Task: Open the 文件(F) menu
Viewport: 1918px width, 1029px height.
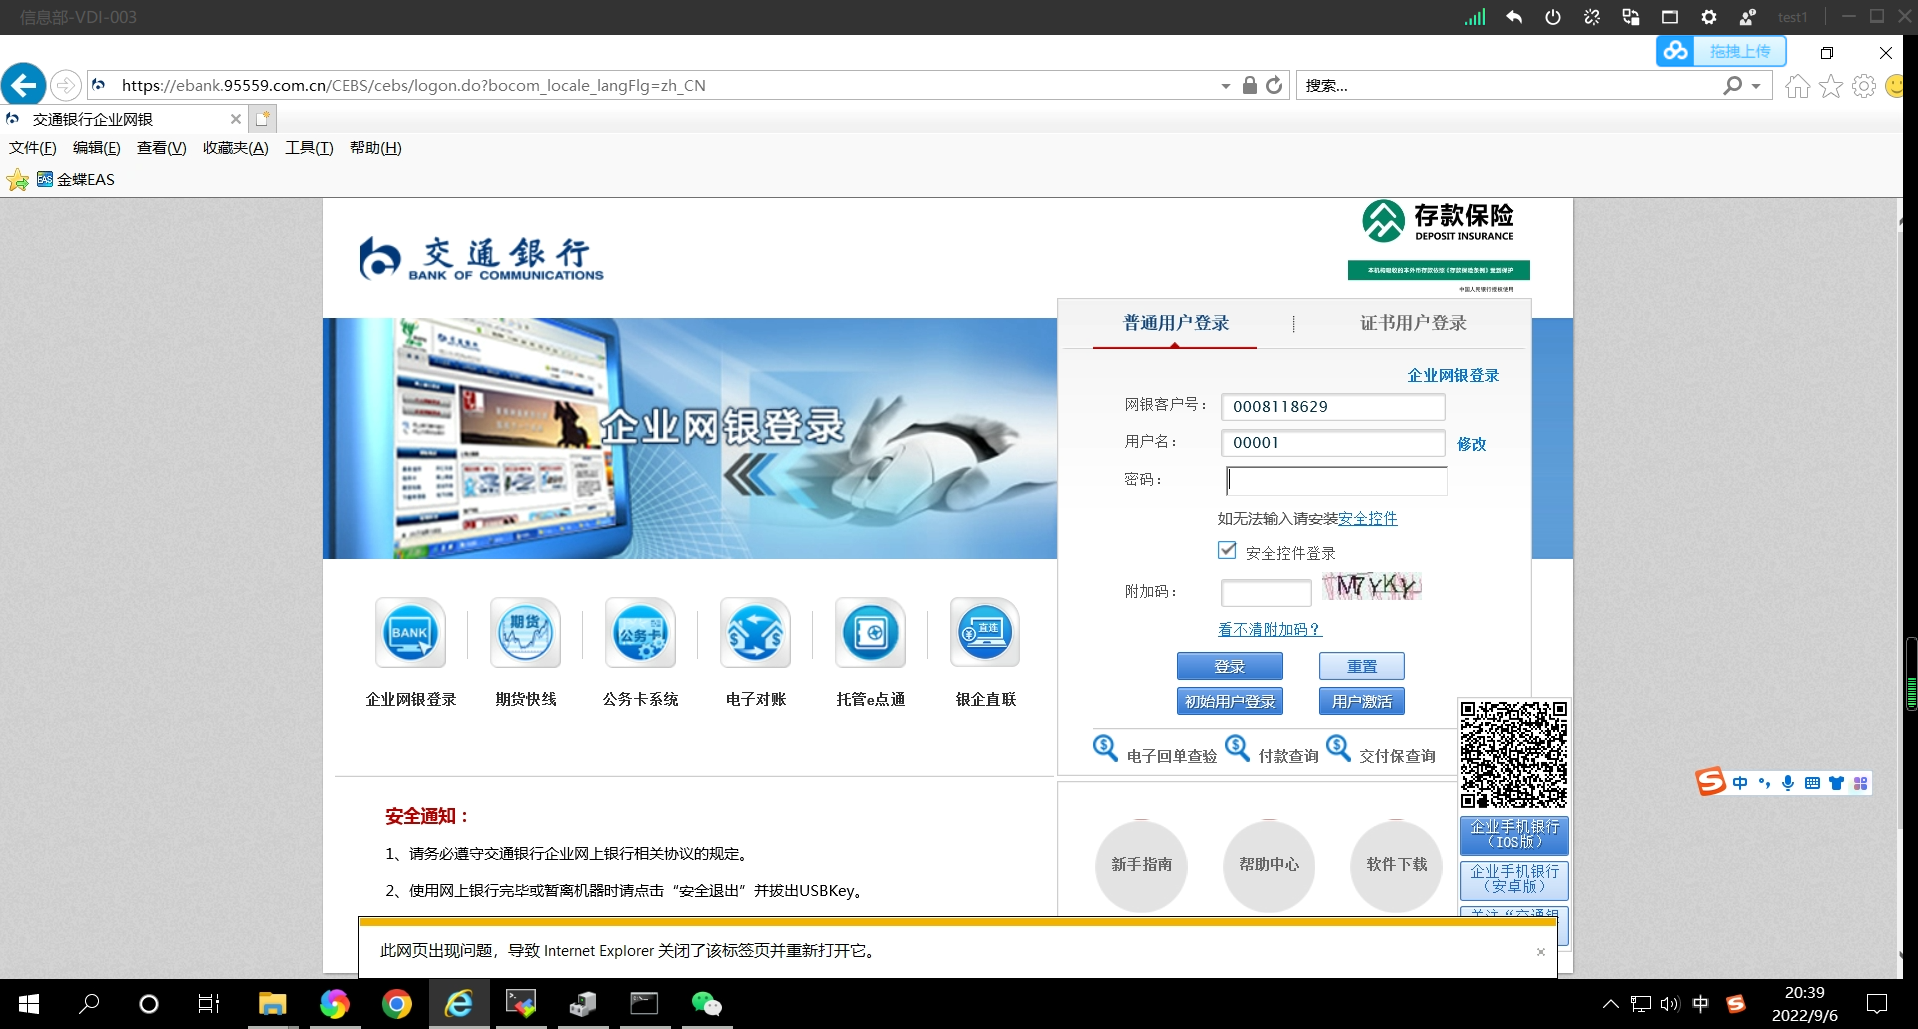Action: (33, 148)
